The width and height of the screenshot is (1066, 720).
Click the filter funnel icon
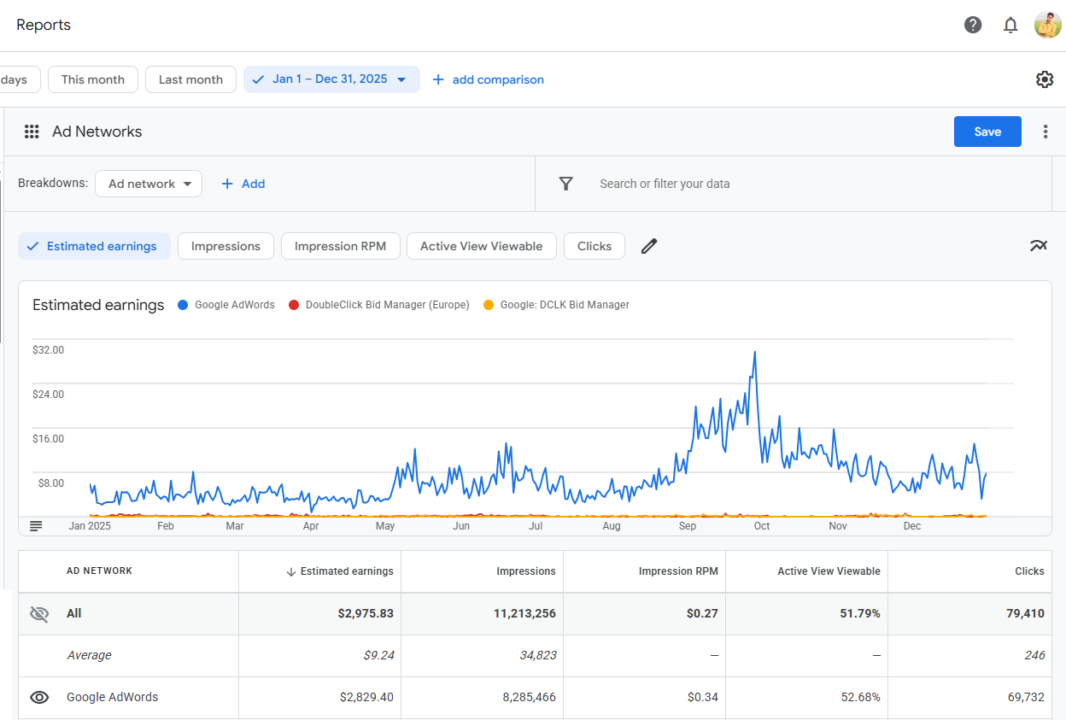pos(566,183)
